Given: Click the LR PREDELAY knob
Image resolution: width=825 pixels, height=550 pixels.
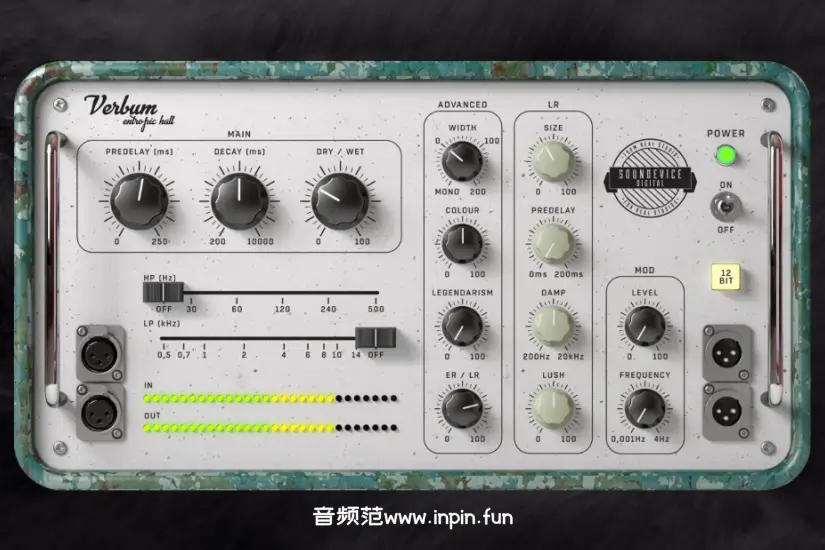Looking at the screenshot, I should pos(553,244).
